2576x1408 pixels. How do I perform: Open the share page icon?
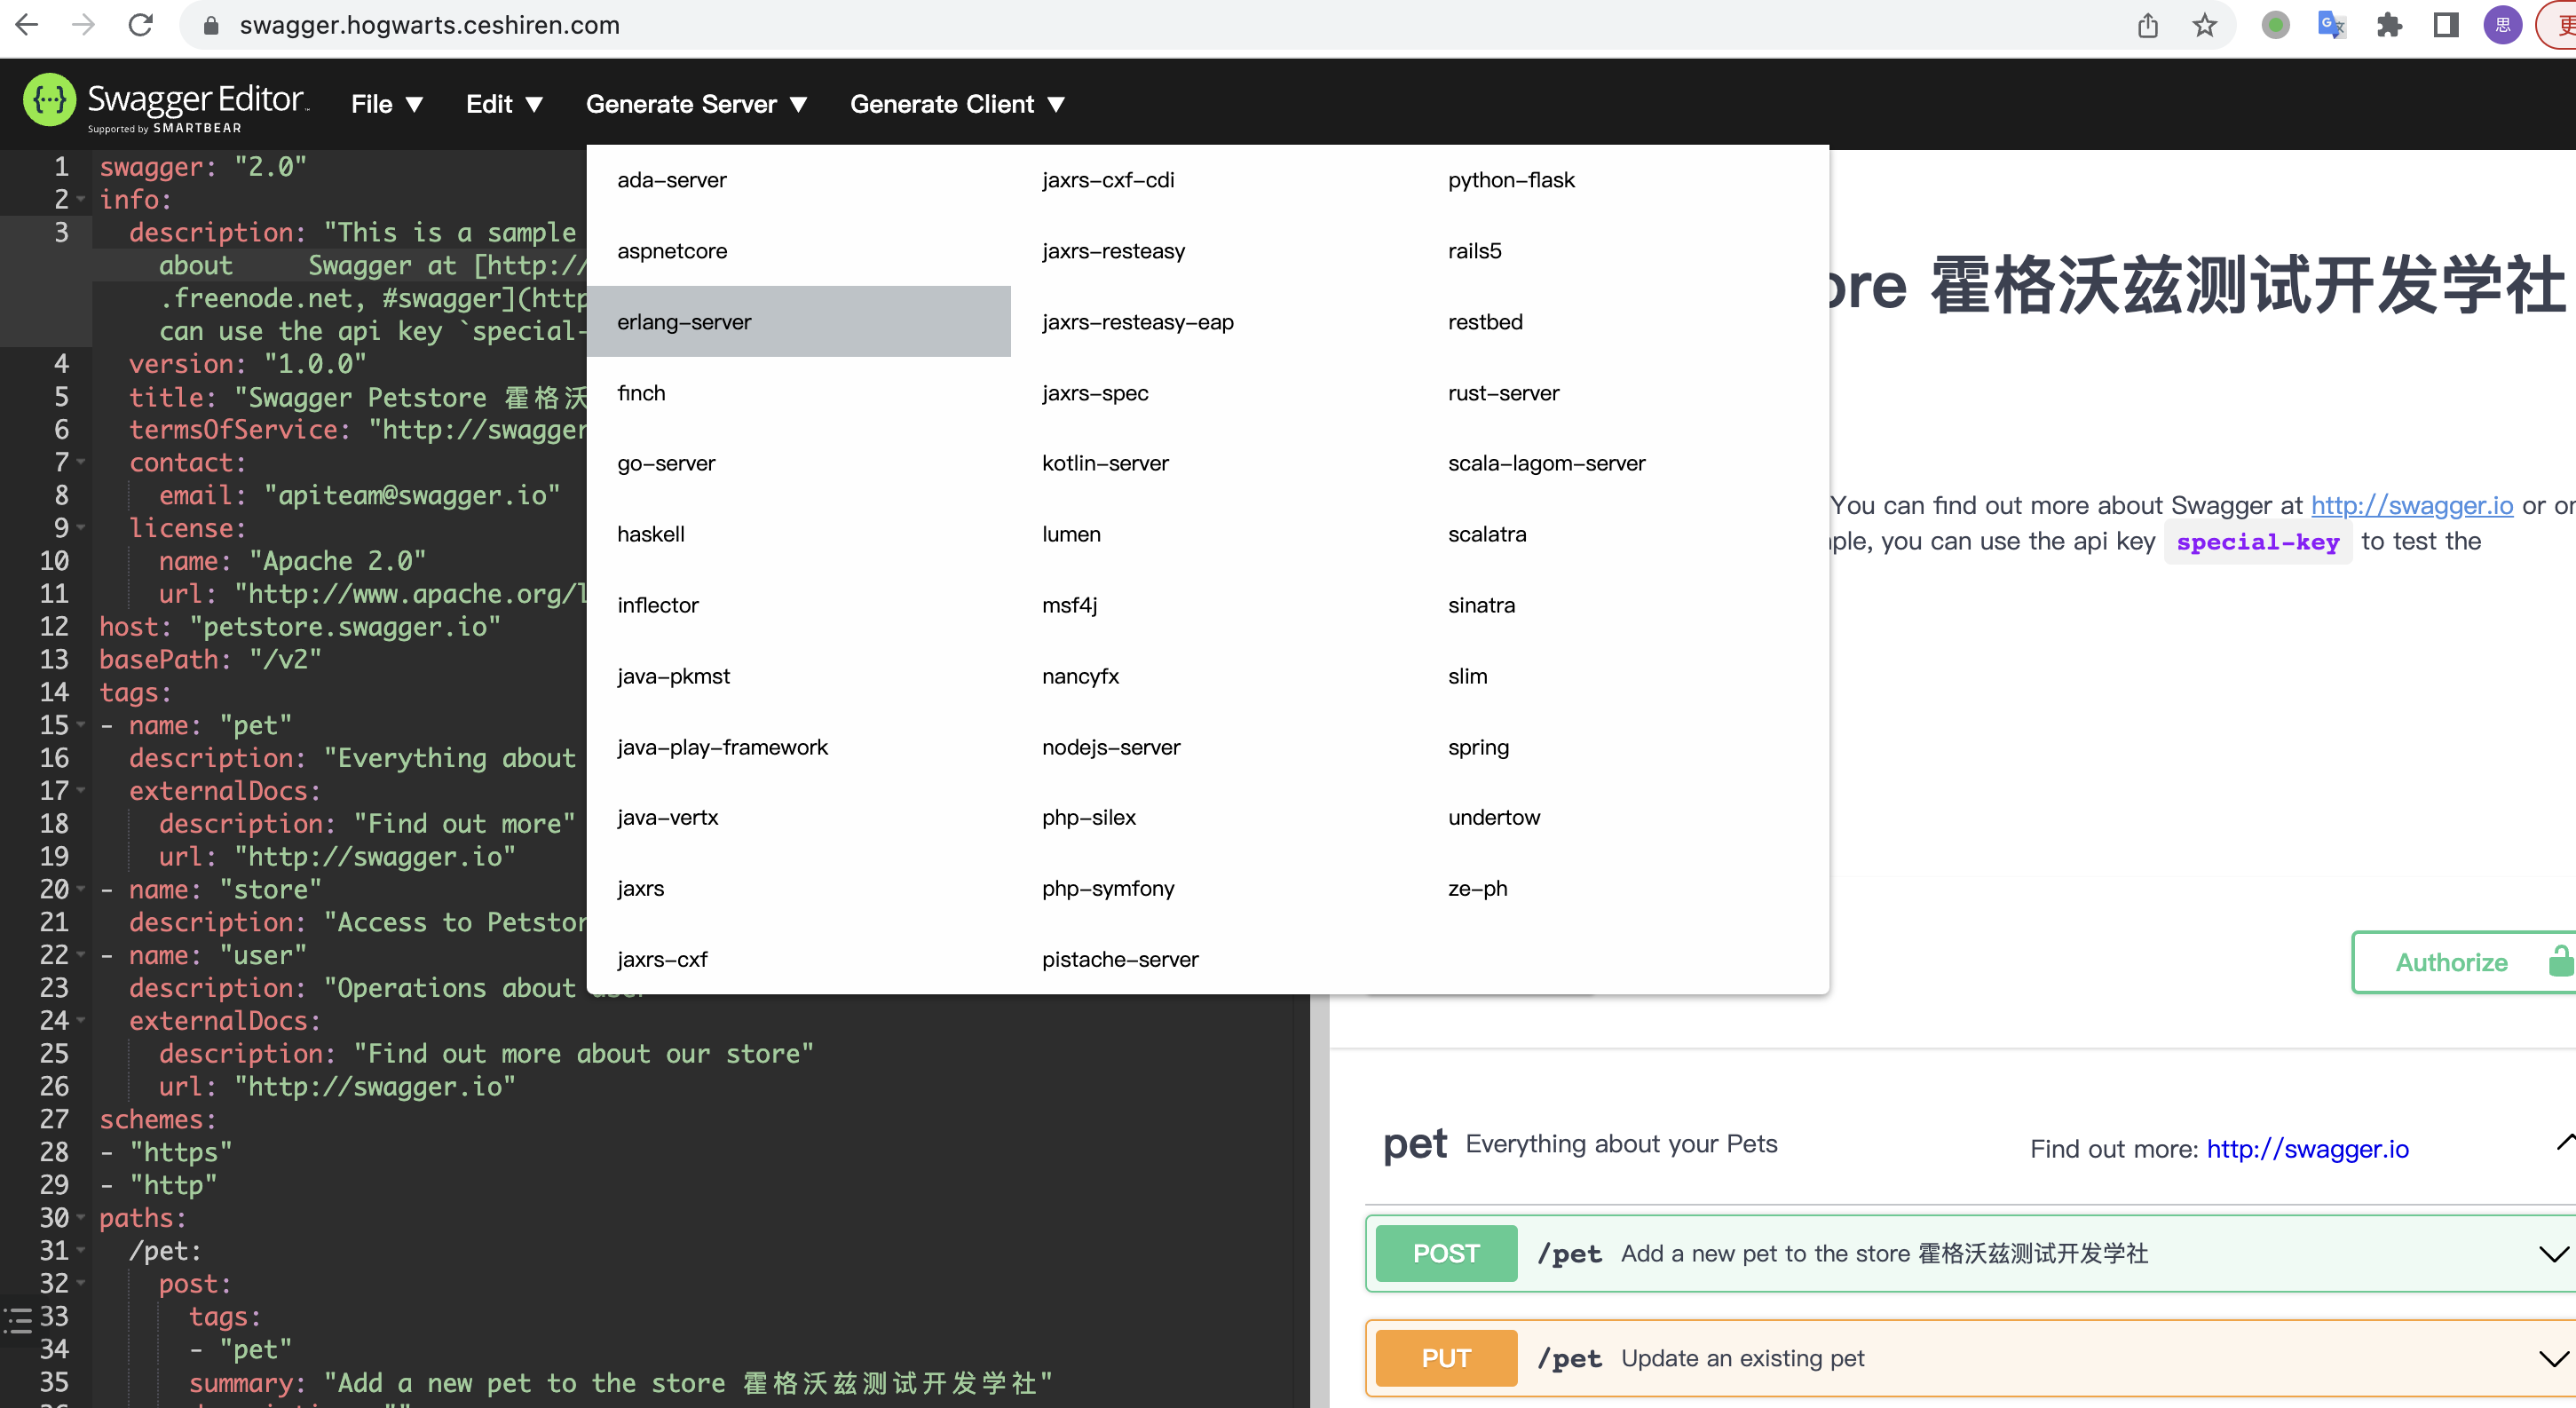point(2147,25)
